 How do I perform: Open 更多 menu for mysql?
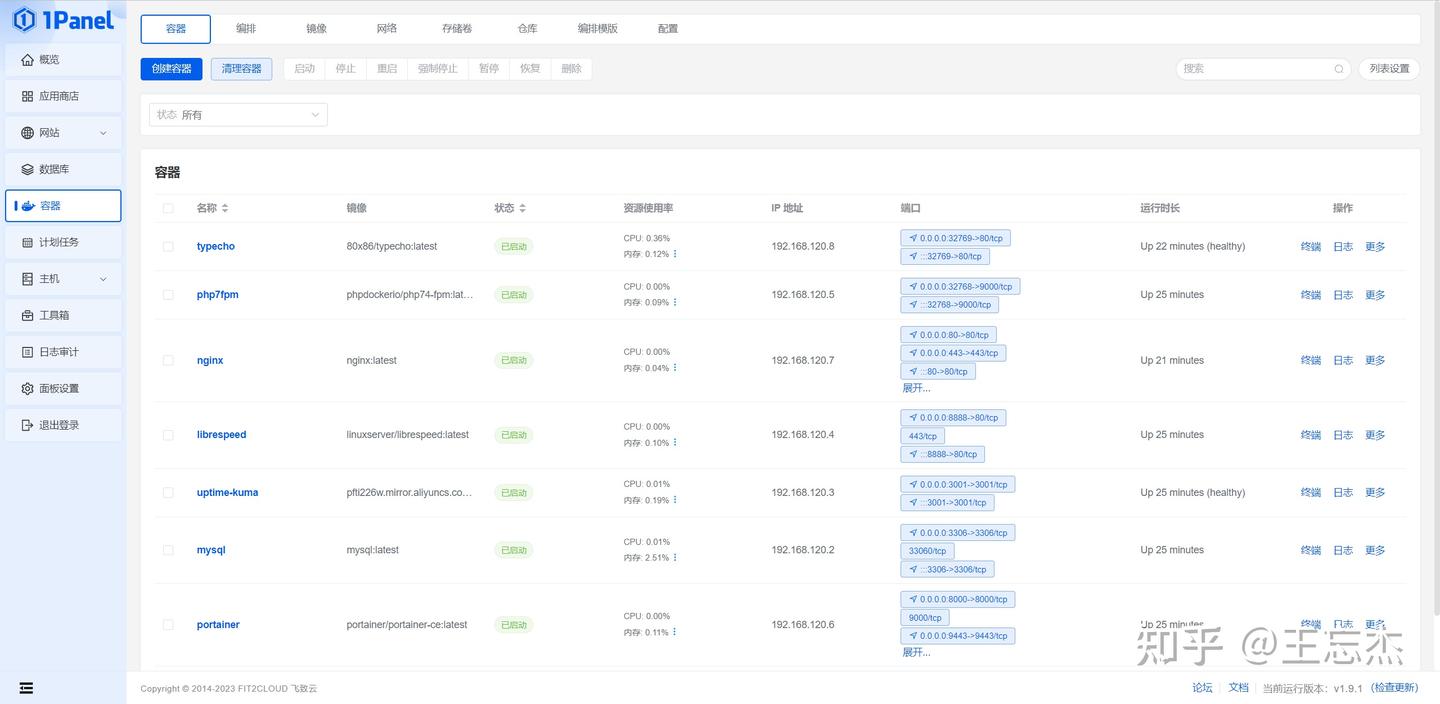tap(1375, 550)
